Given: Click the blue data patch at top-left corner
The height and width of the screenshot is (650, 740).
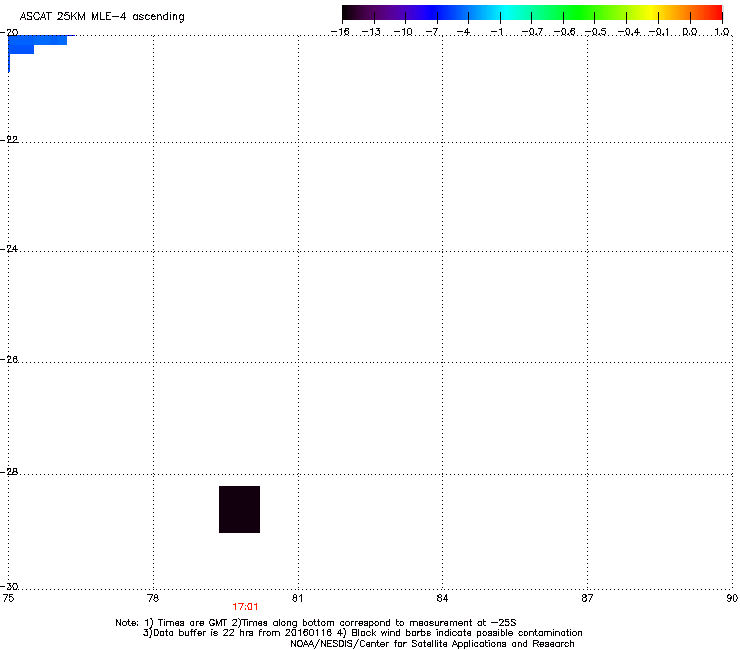Looking at the screenshot, I should [38, 44].
